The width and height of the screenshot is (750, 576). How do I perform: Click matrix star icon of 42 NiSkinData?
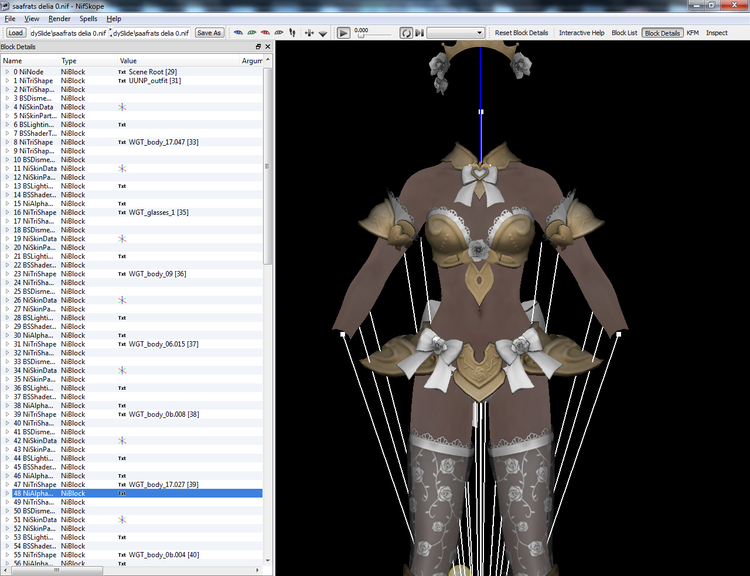click(122, 441)
